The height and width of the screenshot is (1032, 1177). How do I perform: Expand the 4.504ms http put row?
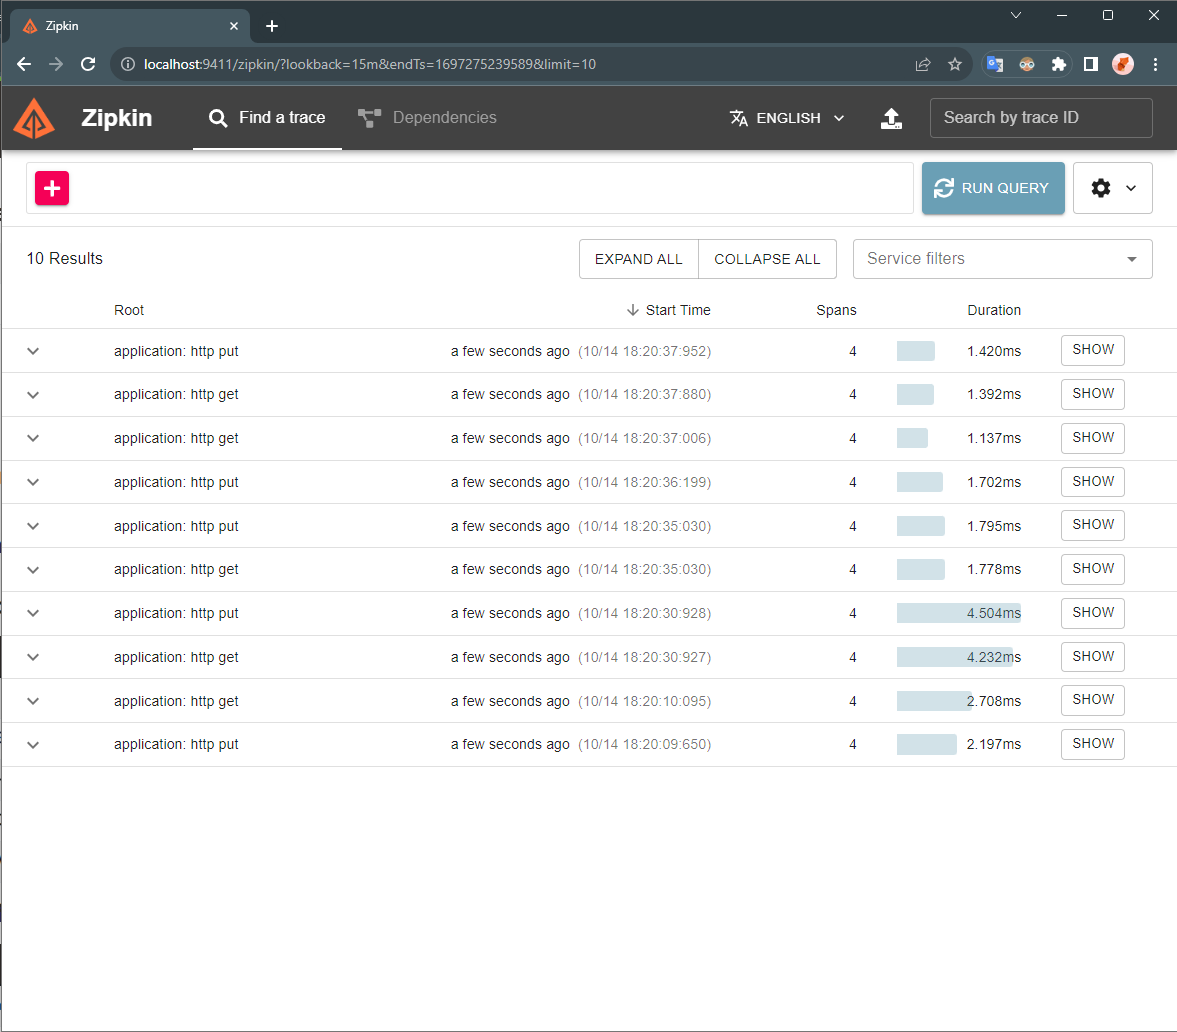33,613
